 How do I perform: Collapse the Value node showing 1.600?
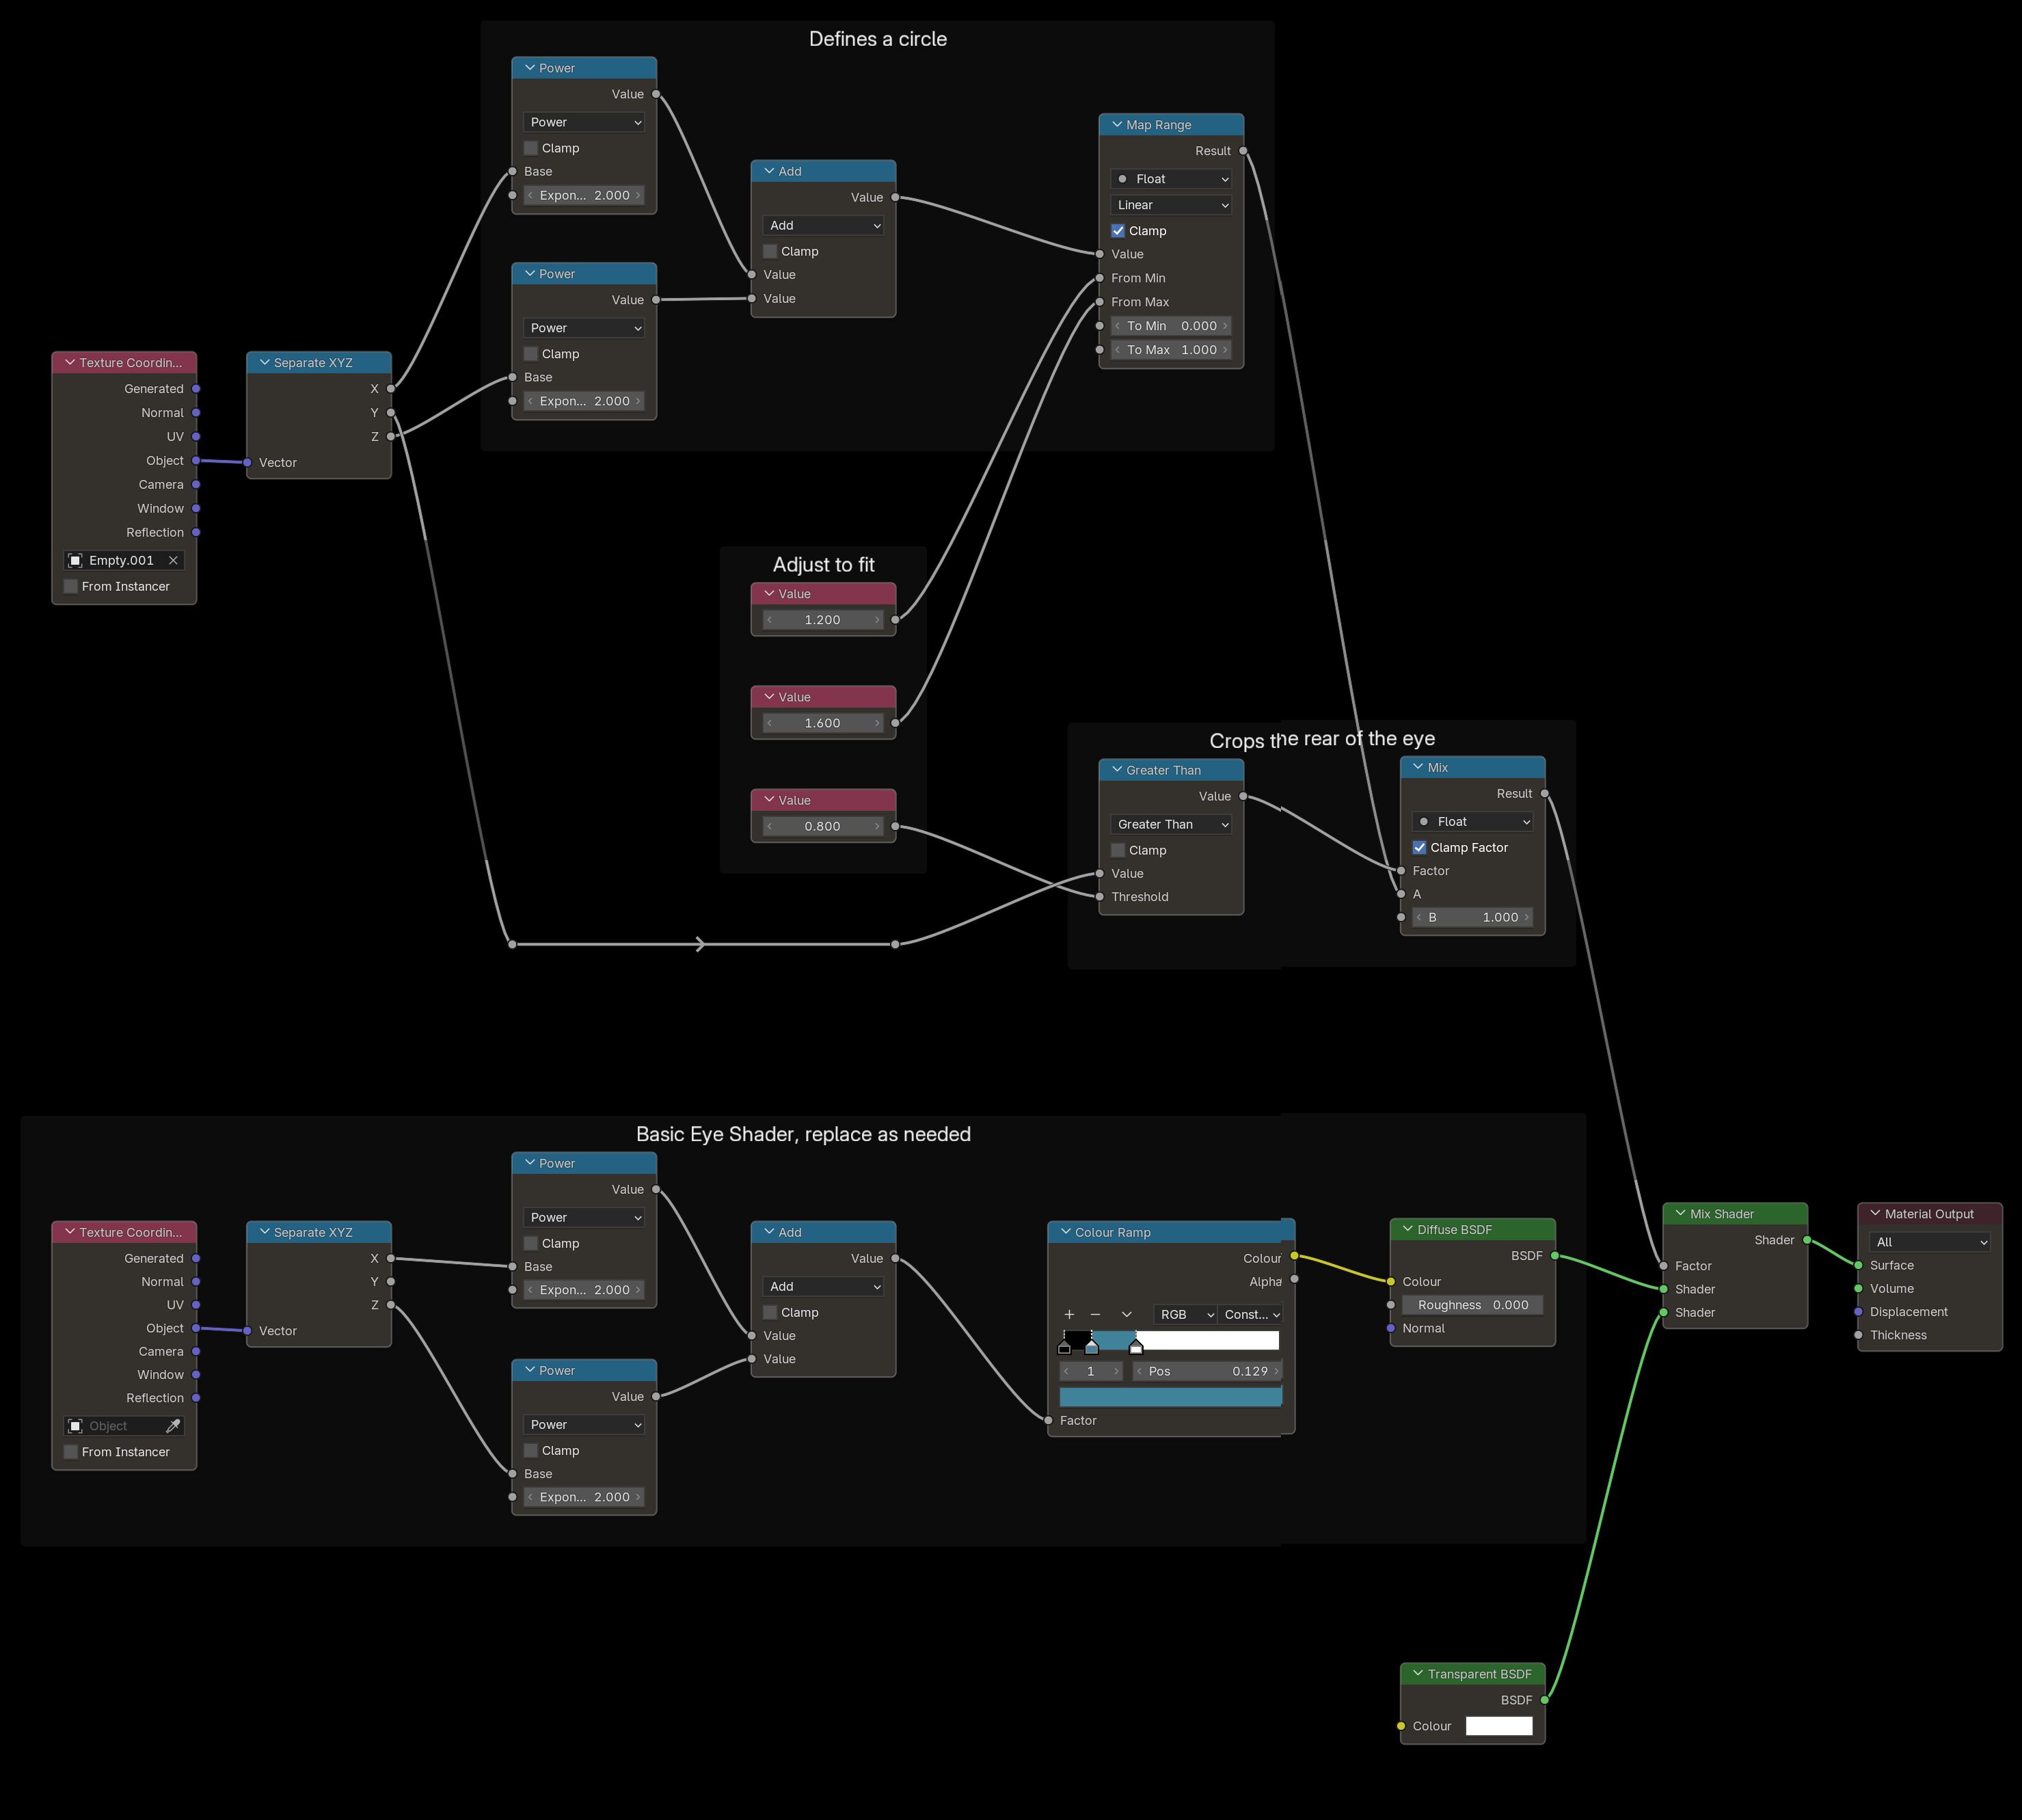(x=769, y=697)
